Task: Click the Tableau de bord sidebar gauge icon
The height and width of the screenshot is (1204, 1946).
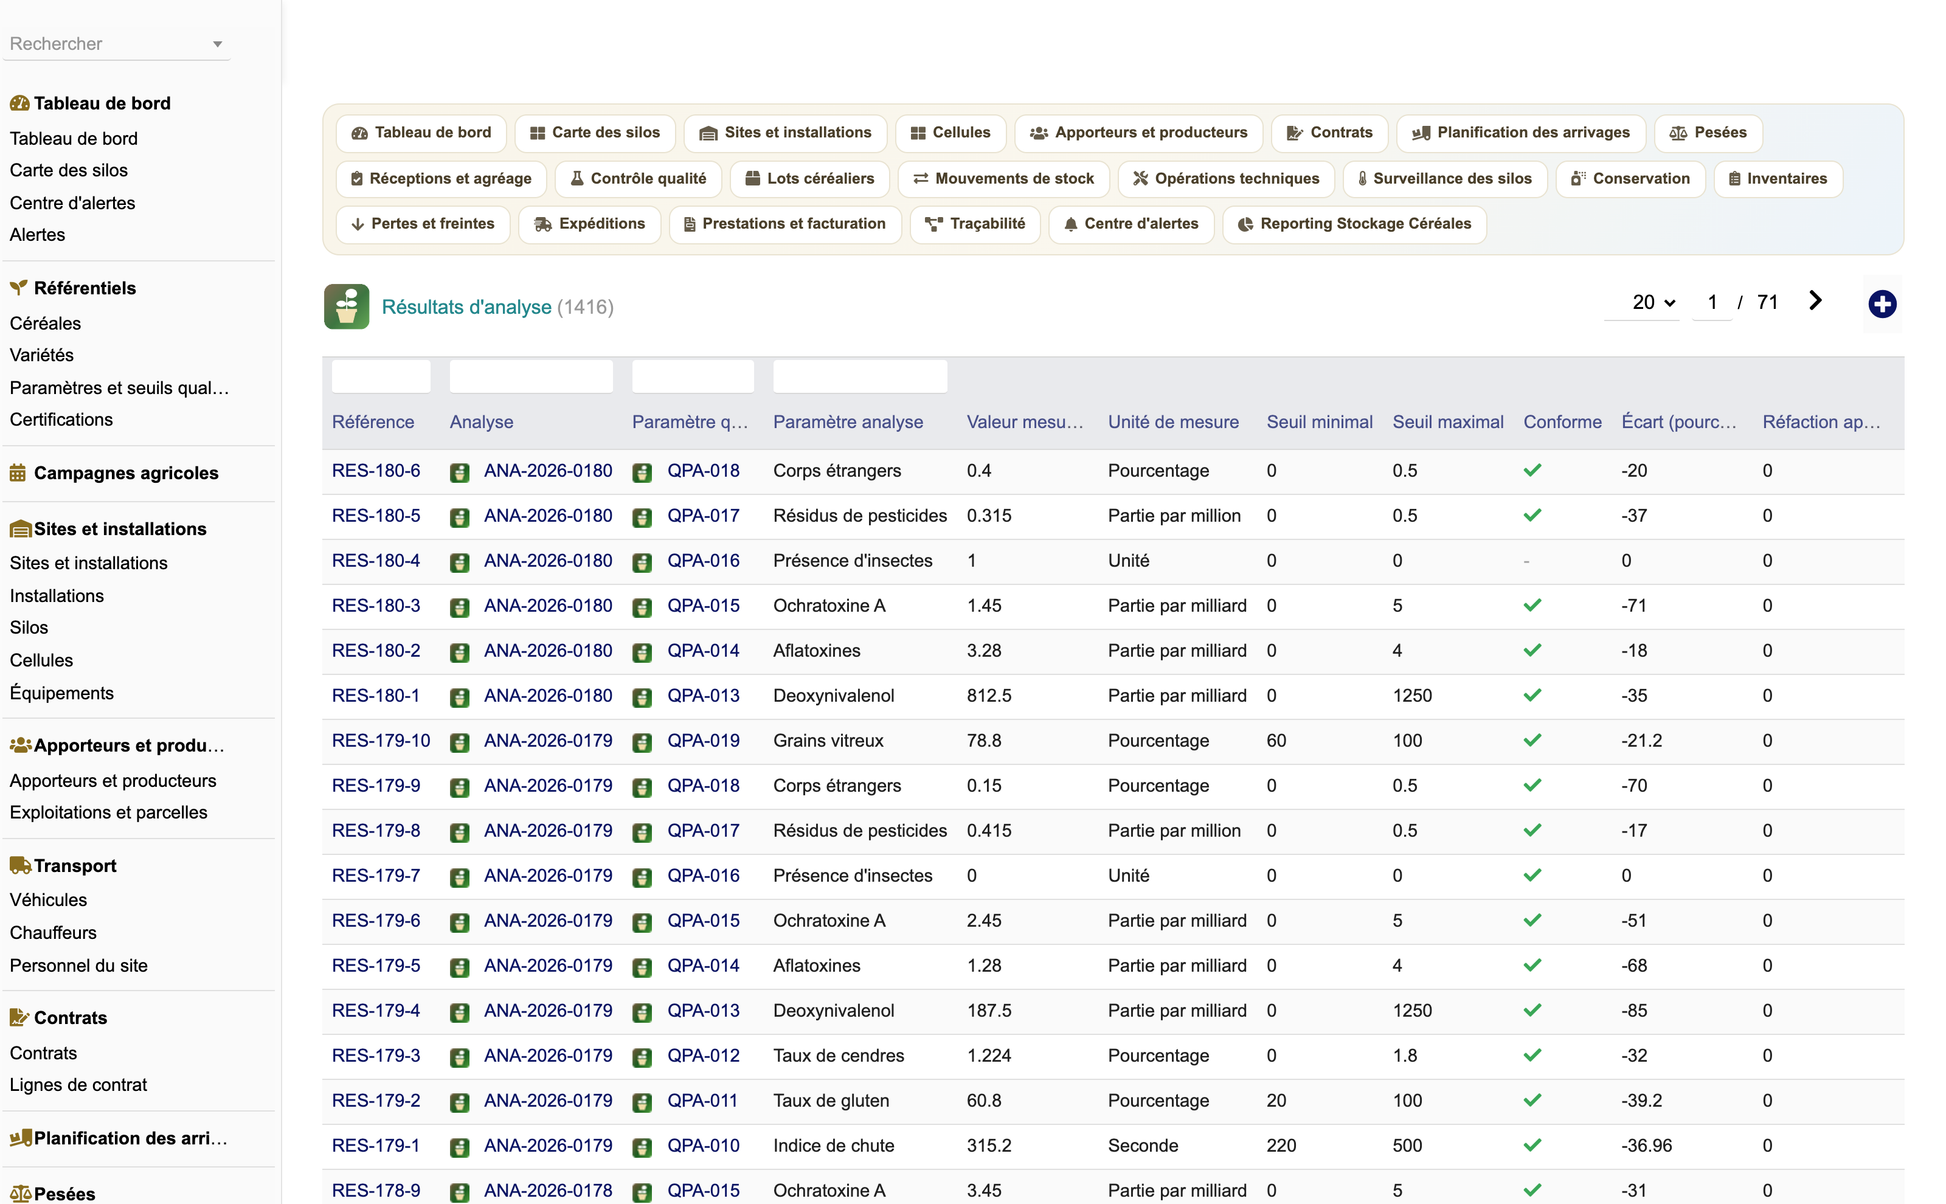Action: click(x=19, y=103)
